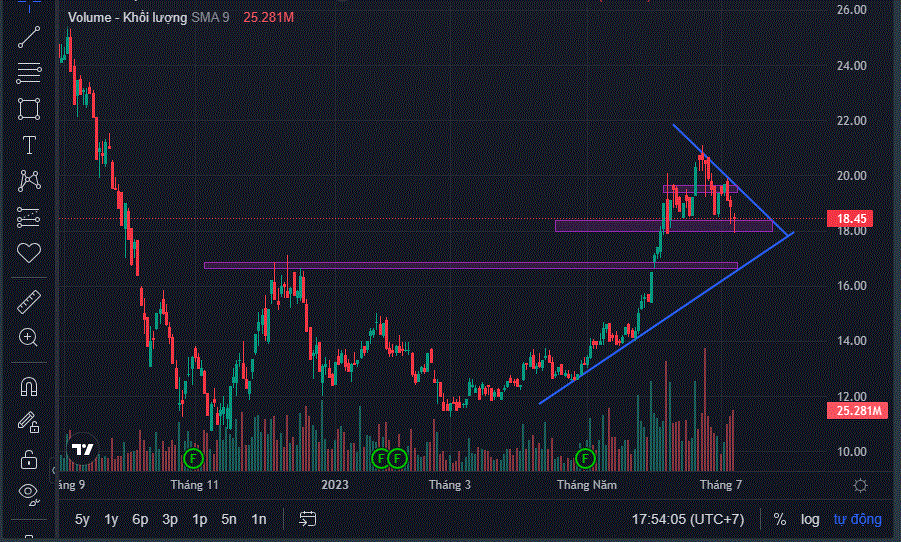Click the 18.45 current price label

point(850,218)
